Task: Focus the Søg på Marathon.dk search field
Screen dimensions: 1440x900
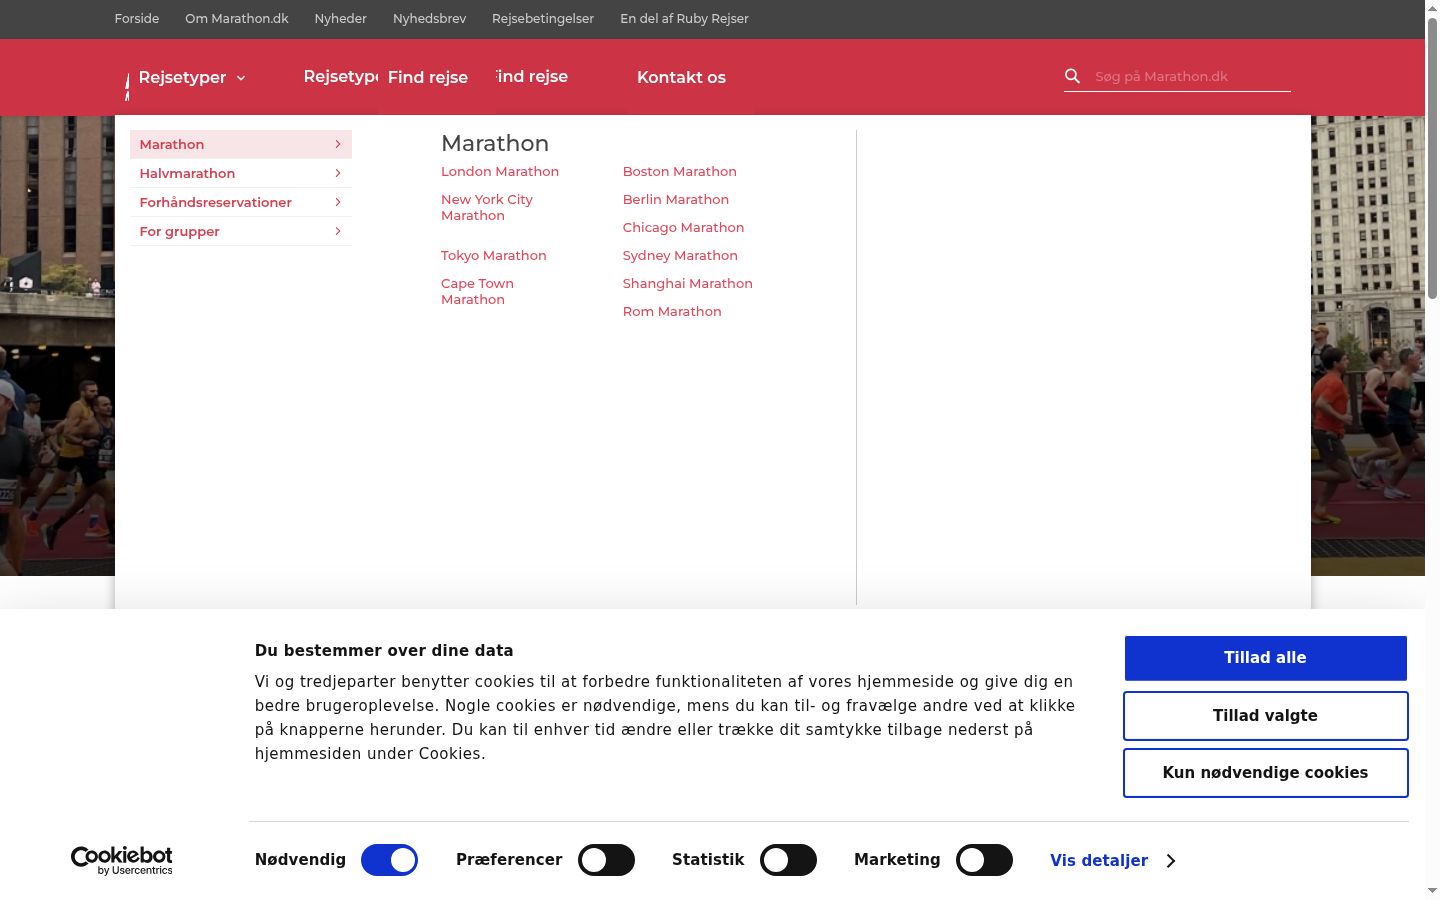Action: tap(1191, 76)
